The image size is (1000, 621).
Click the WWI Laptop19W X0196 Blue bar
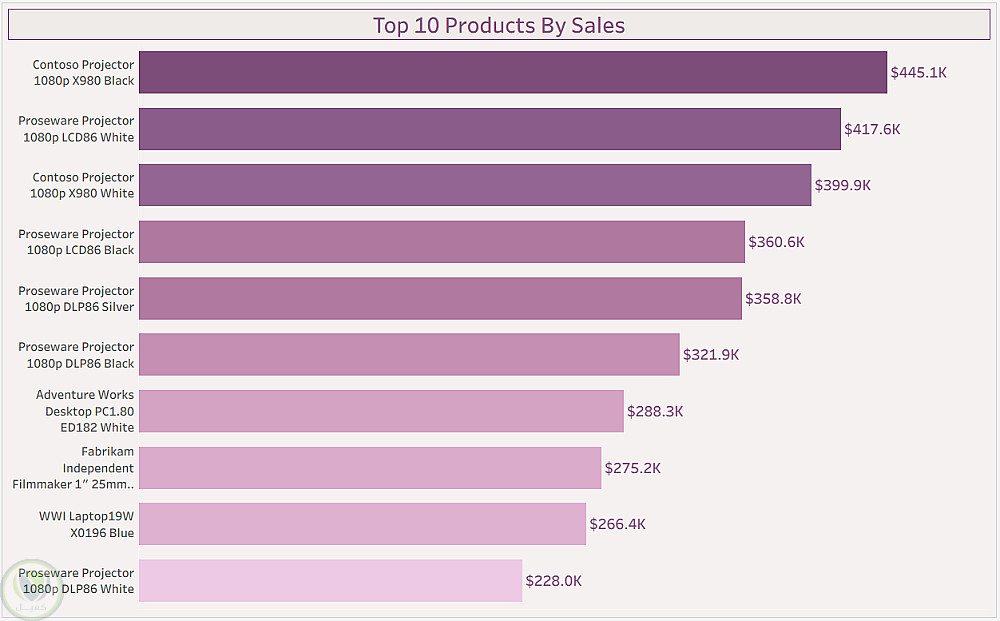[x=362, y=524]
